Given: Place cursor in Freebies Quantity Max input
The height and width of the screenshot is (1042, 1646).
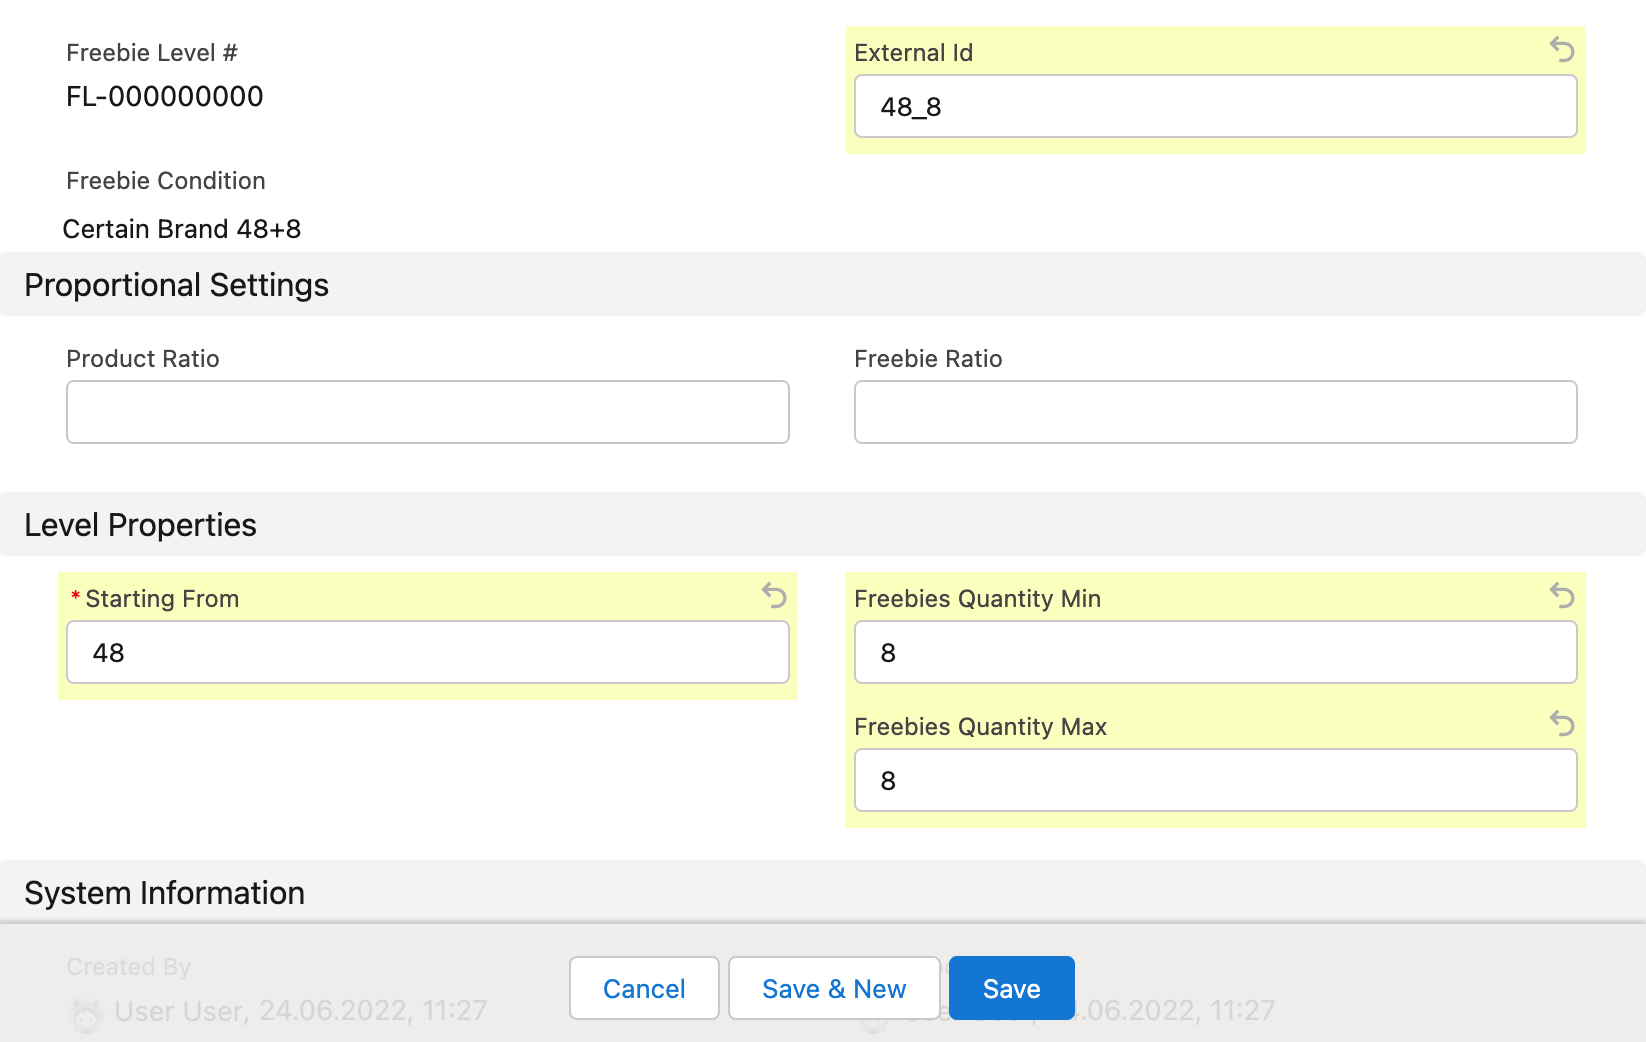Looking at the screenshot, I should [x=1215, y=780].
